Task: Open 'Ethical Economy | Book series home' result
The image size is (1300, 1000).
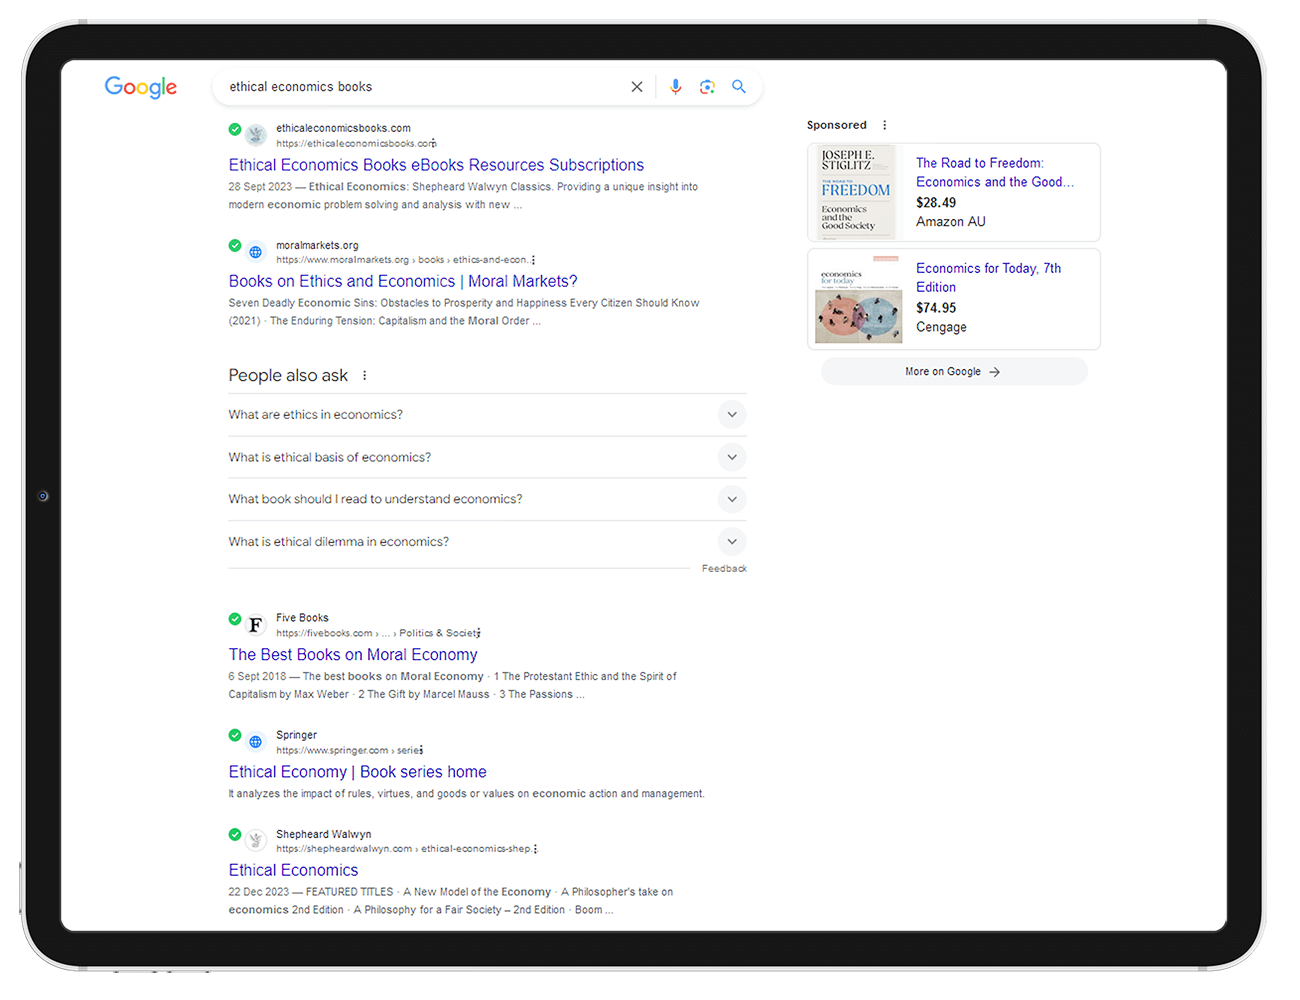Action: [x=357, y=772]
